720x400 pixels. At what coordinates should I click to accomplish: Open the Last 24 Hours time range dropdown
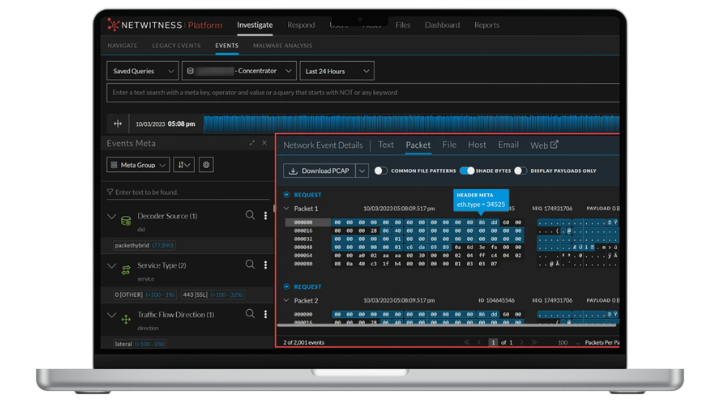(337, 71)
